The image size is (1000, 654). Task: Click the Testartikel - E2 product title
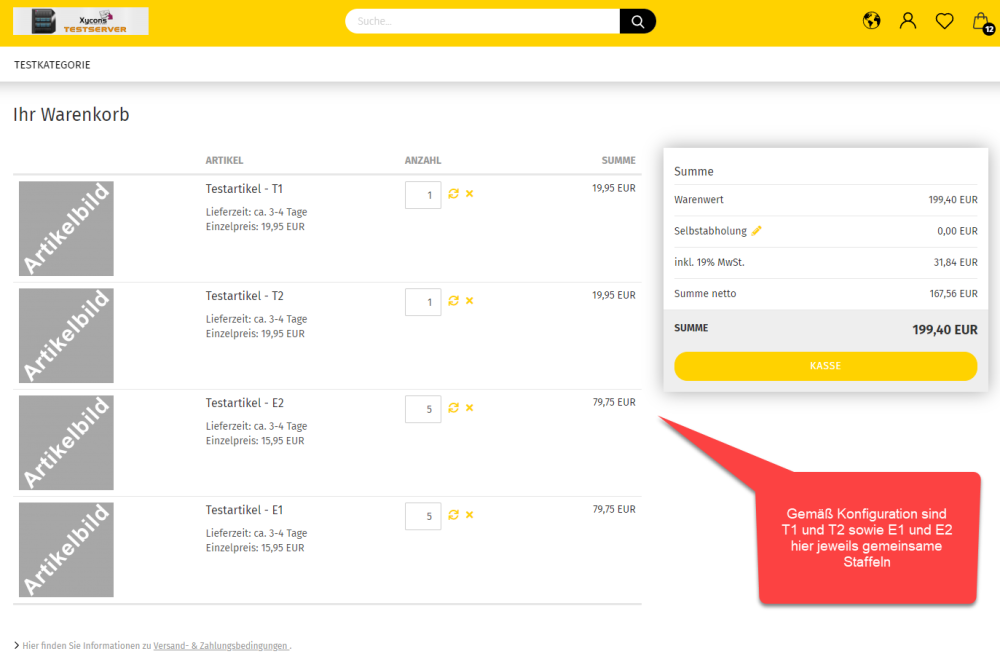click(244, 403)
